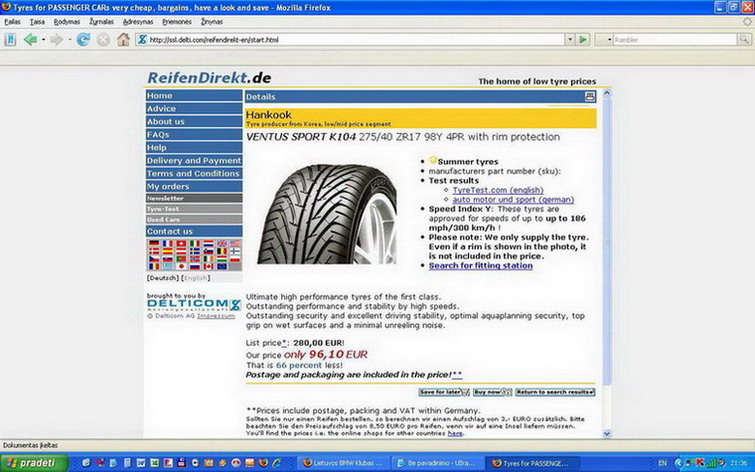This screenshot has width=755, height=472.
Task: Select the Belgian flag
Action: pos(222,251)
